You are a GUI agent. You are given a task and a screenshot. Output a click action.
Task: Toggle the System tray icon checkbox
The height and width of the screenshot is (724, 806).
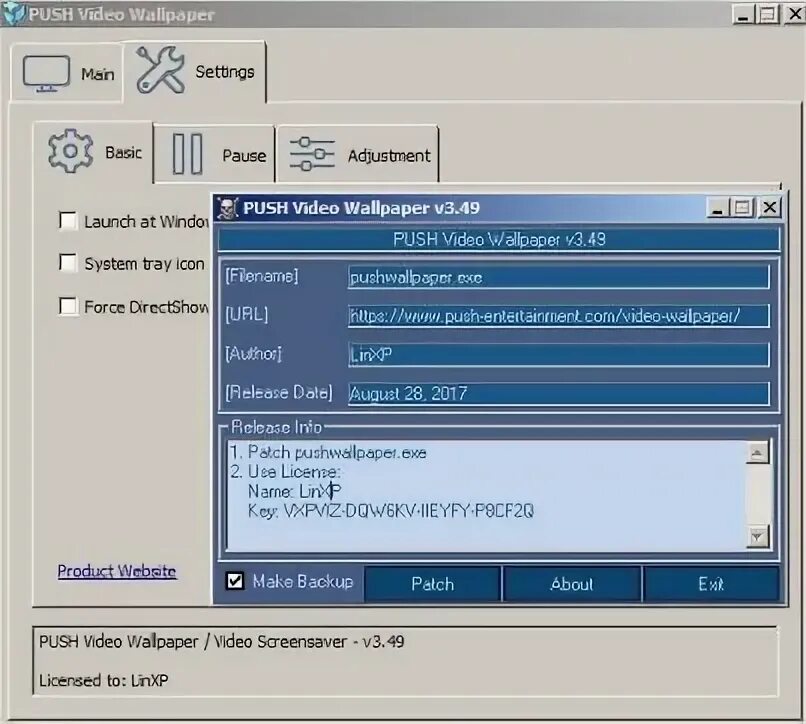point(68,263)
